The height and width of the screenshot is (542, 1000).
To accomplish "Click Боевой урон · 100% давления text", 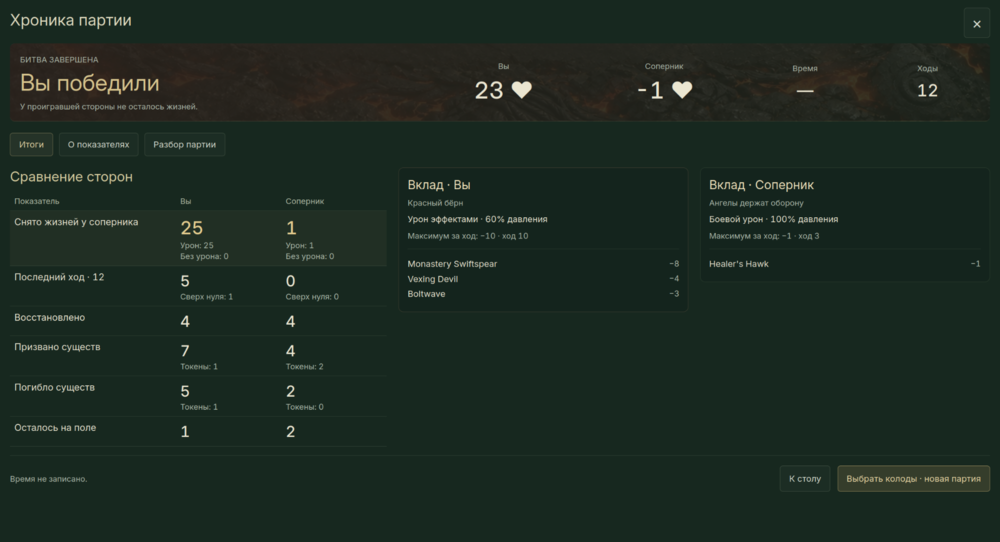I will [774, 219].
